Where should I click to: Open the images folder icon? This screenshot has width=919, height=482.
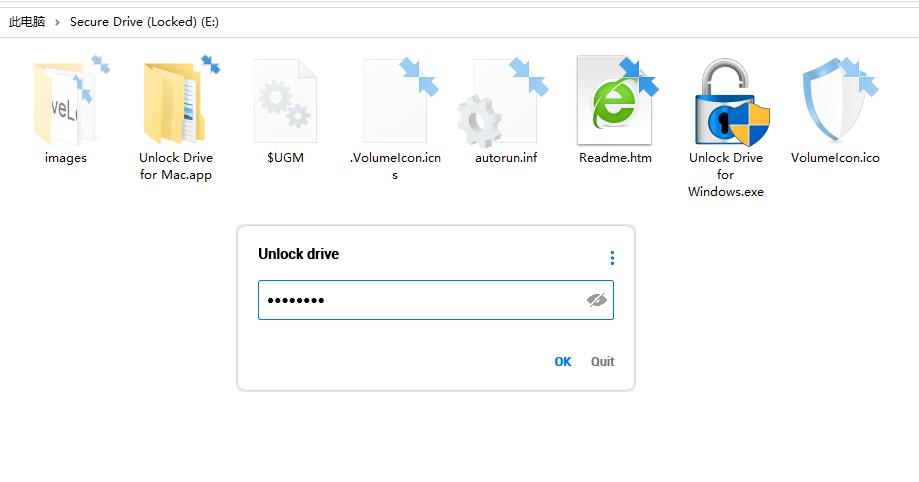(67, 101)
